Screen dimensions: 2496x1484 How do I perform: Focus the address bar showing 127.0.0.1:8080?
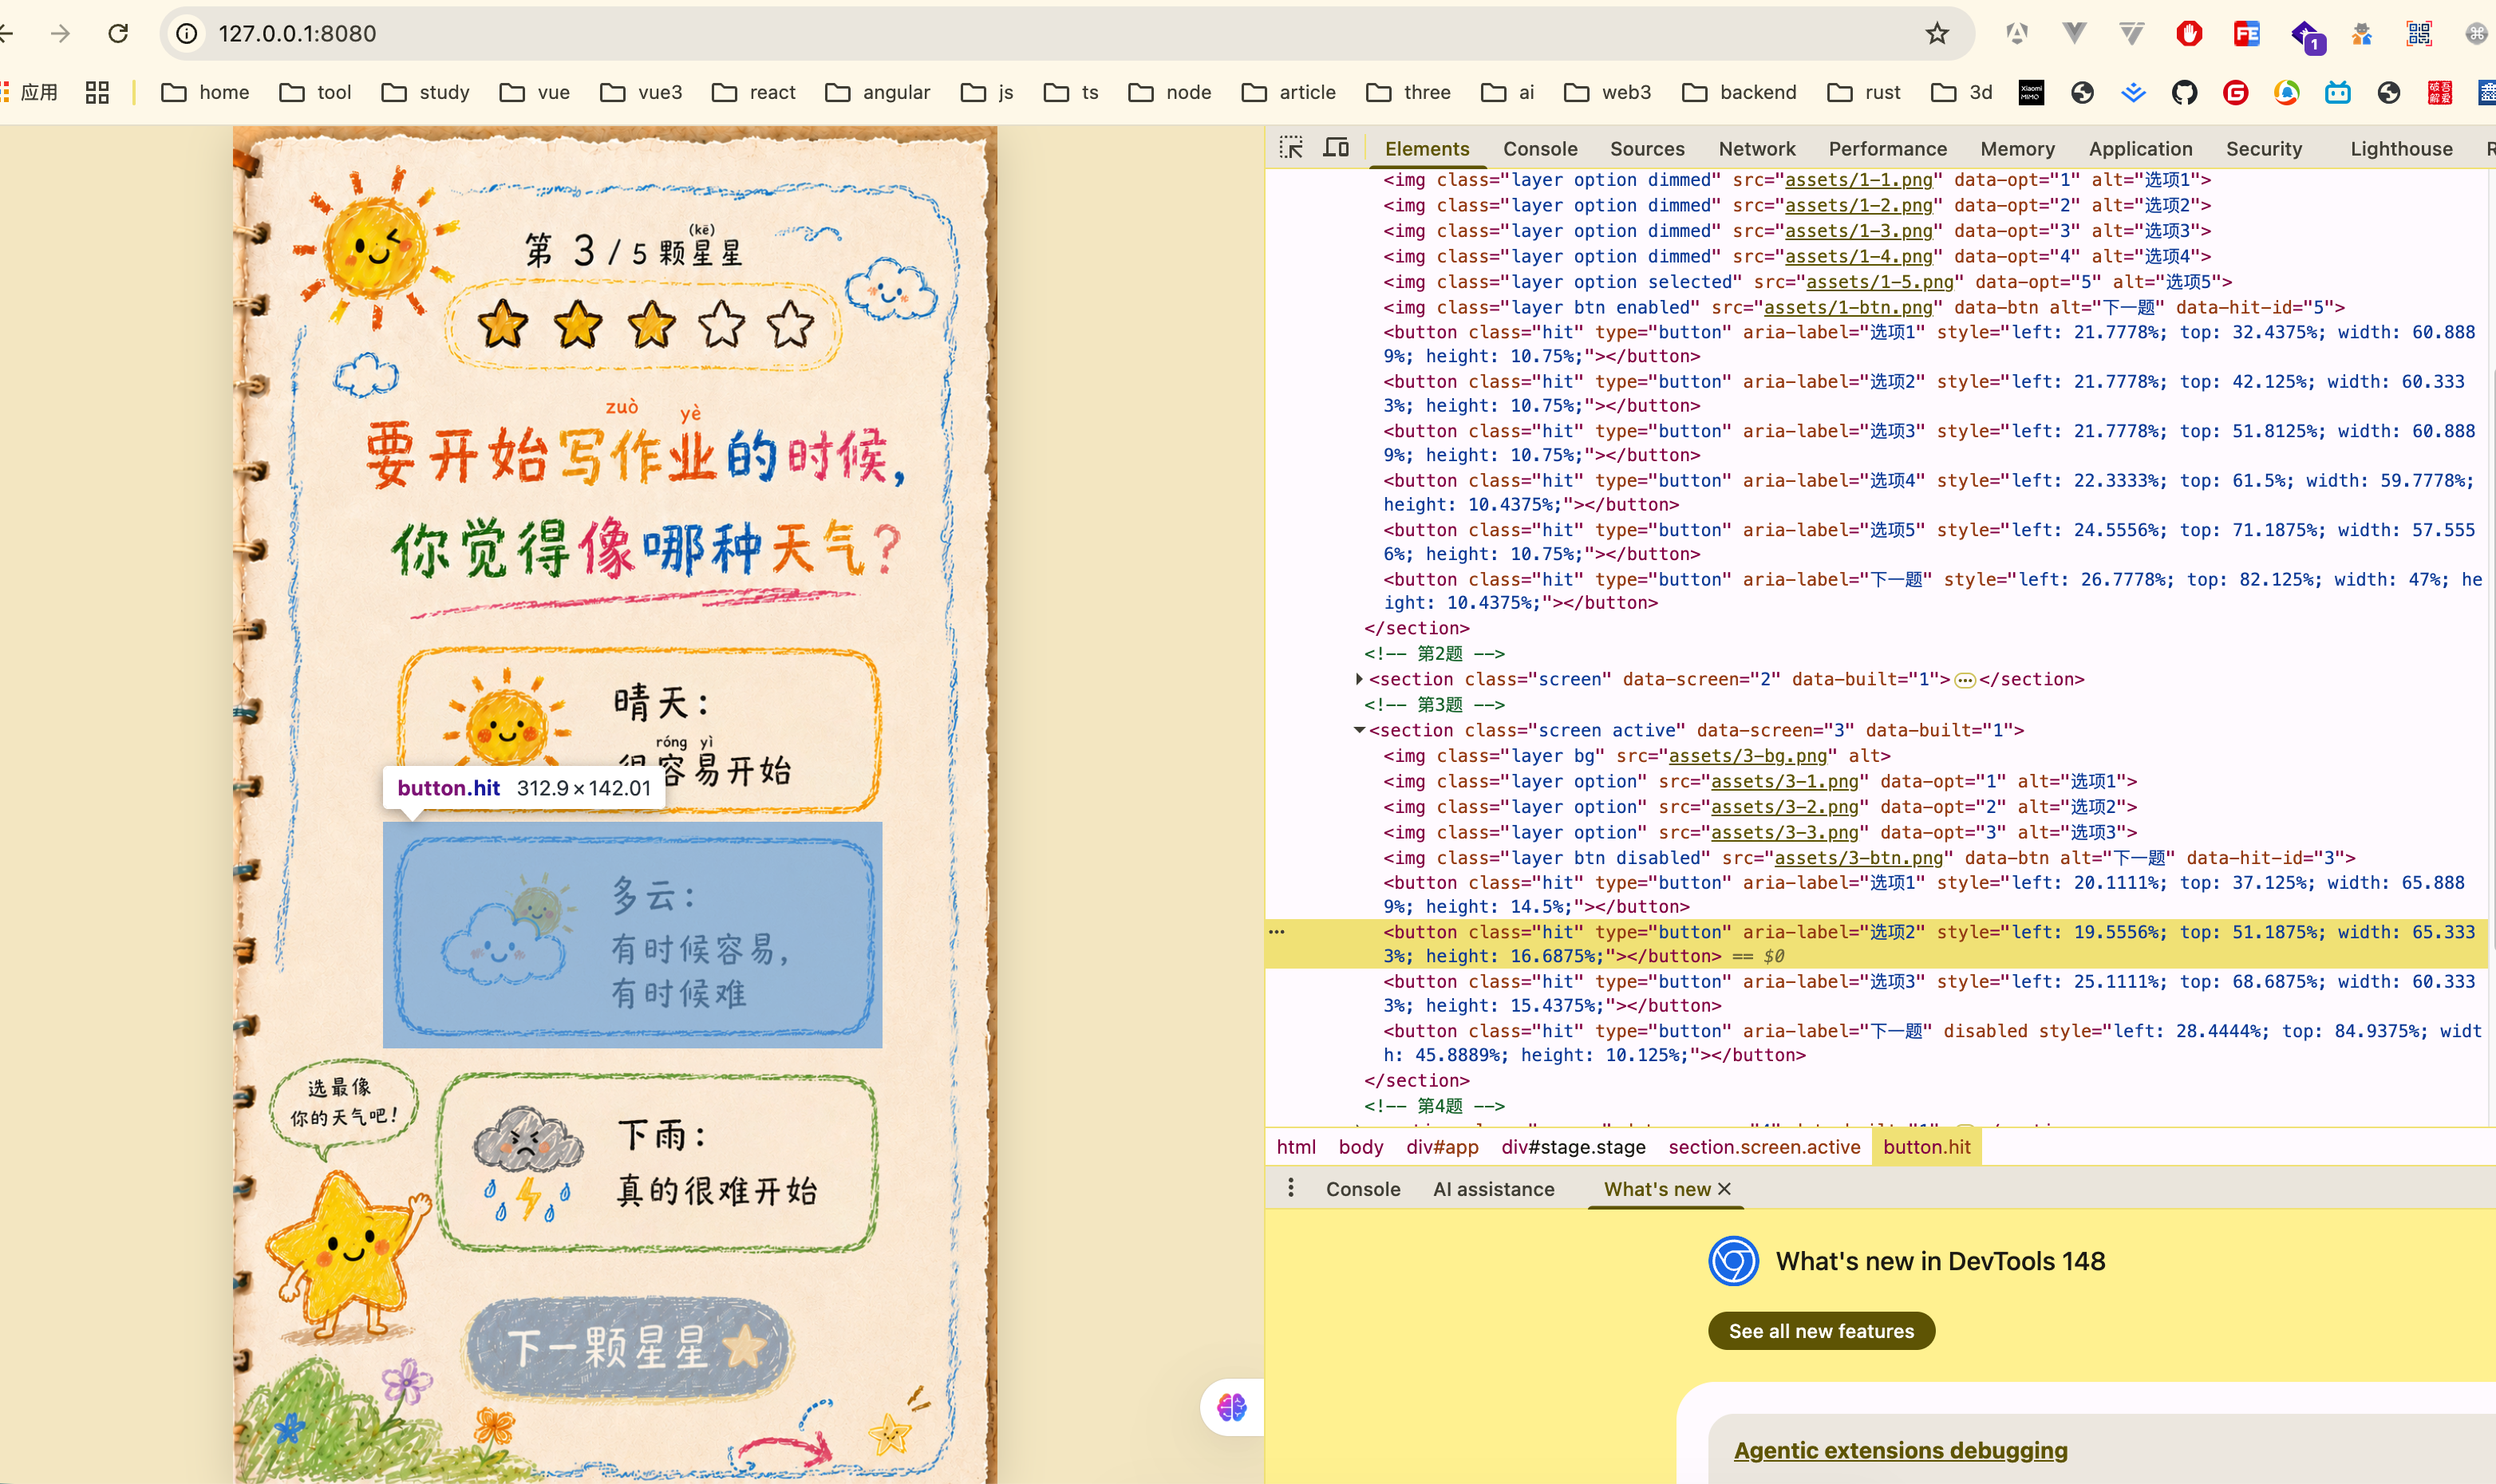[x=1067, y=34]
